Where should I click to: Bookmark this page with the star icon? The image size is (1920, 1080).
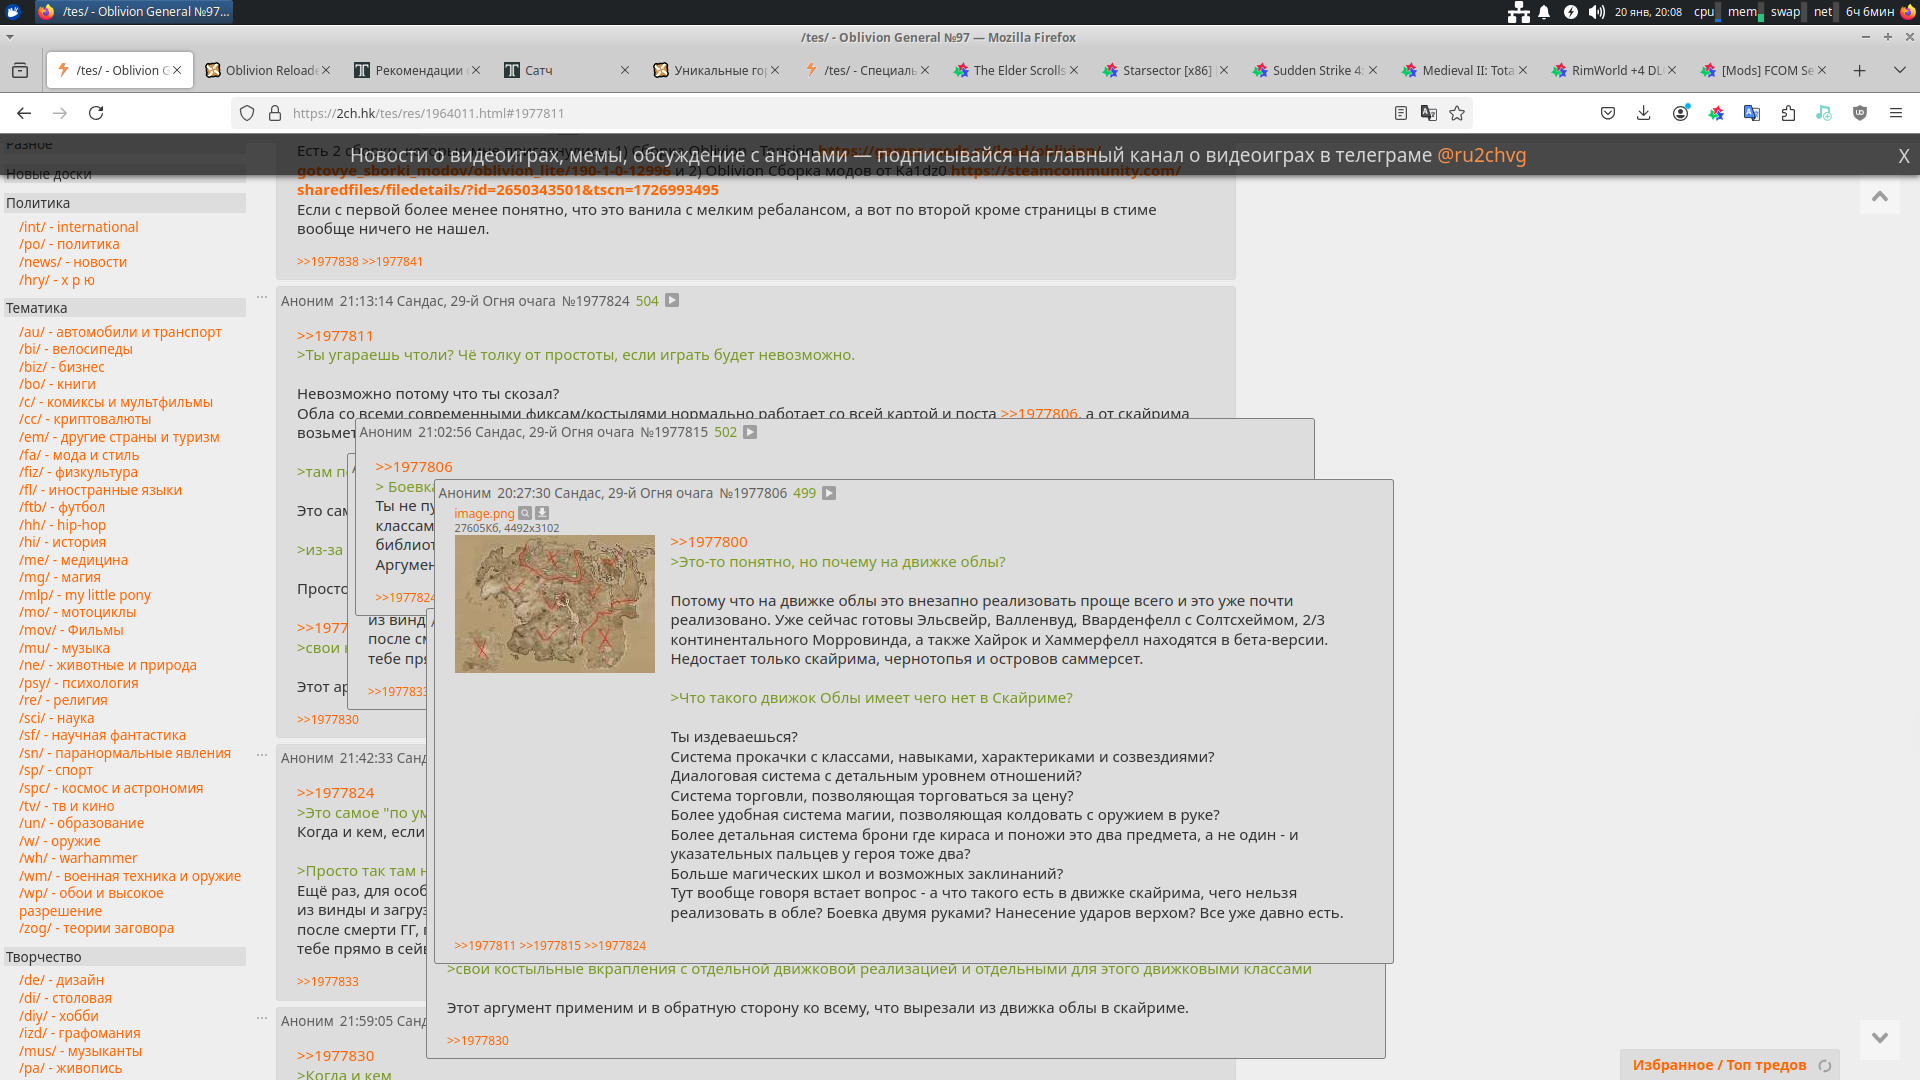coord(1457,113)
